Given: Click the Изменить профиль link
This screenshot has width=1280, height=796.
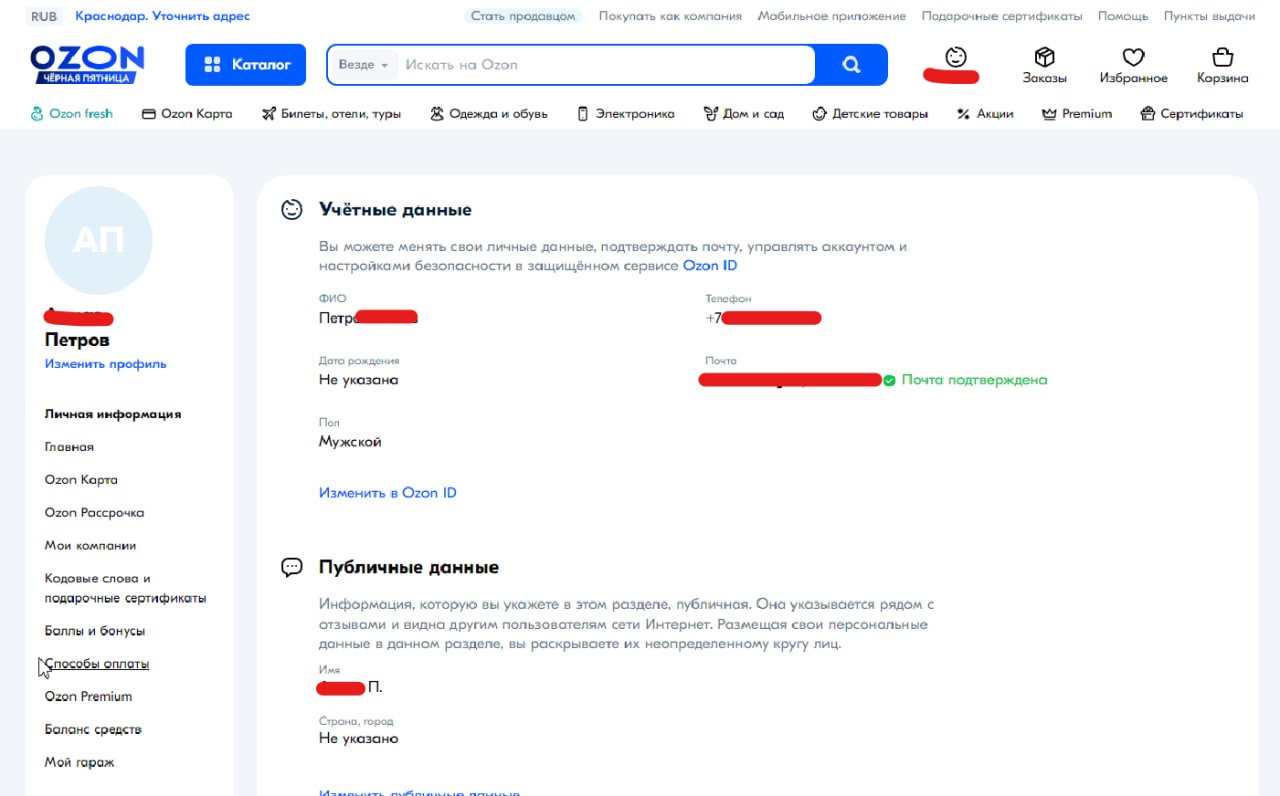Looking at the screenshot, I should click(x=106, y=364).
